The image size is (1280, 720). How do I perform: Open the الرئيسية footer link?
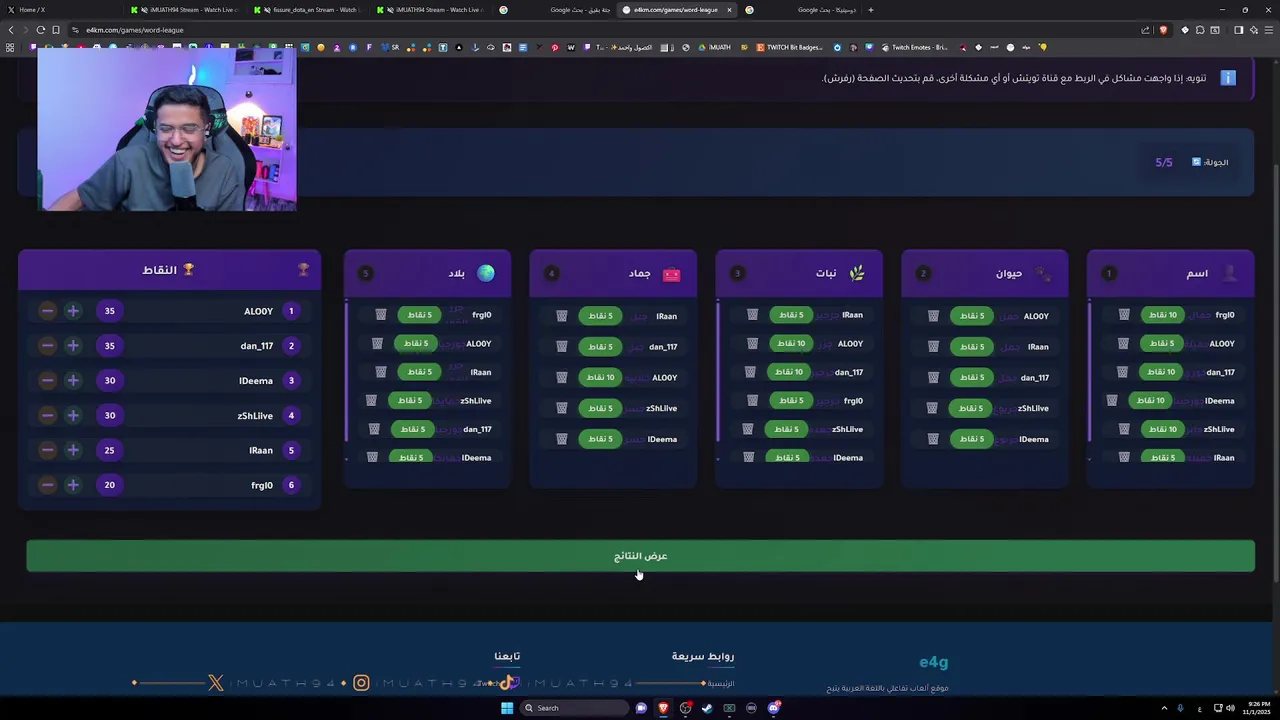click(x=720, y=684)
